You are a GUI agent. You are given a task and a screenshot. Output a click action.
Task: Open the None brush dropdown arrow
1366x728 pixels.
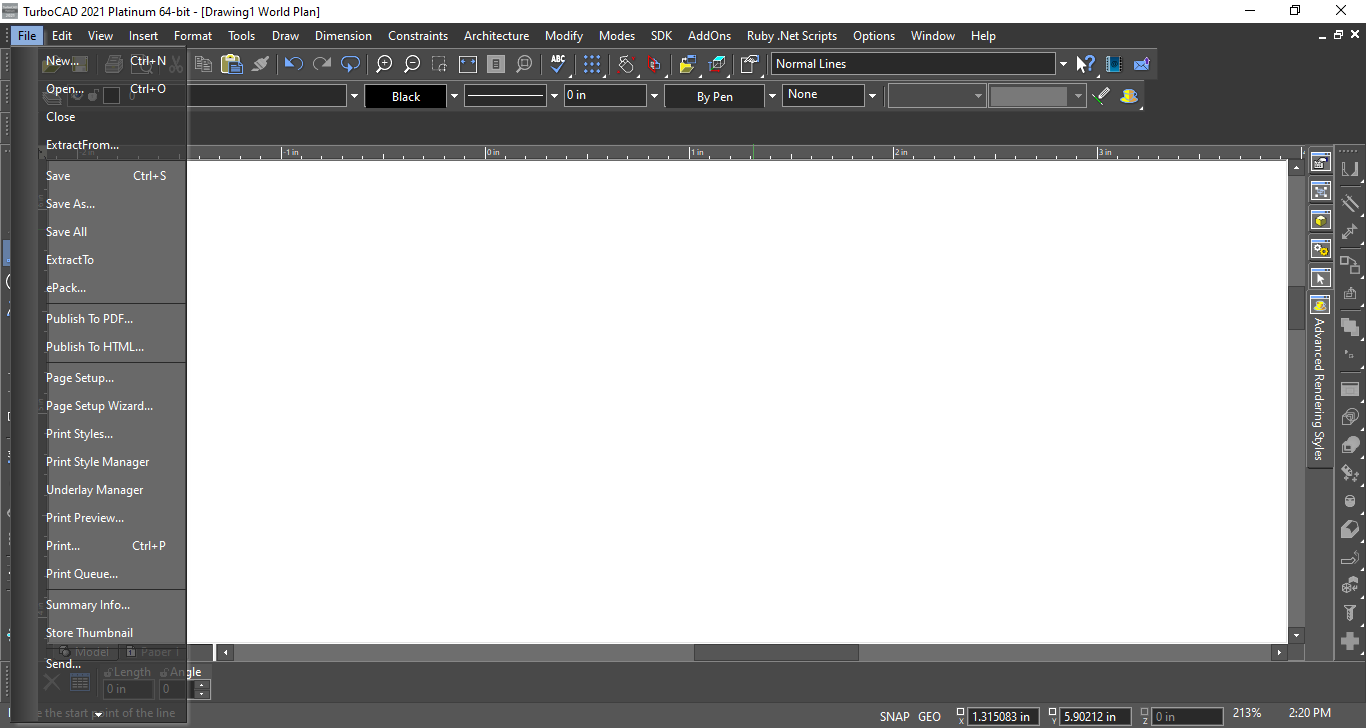(x=872, y=96)
